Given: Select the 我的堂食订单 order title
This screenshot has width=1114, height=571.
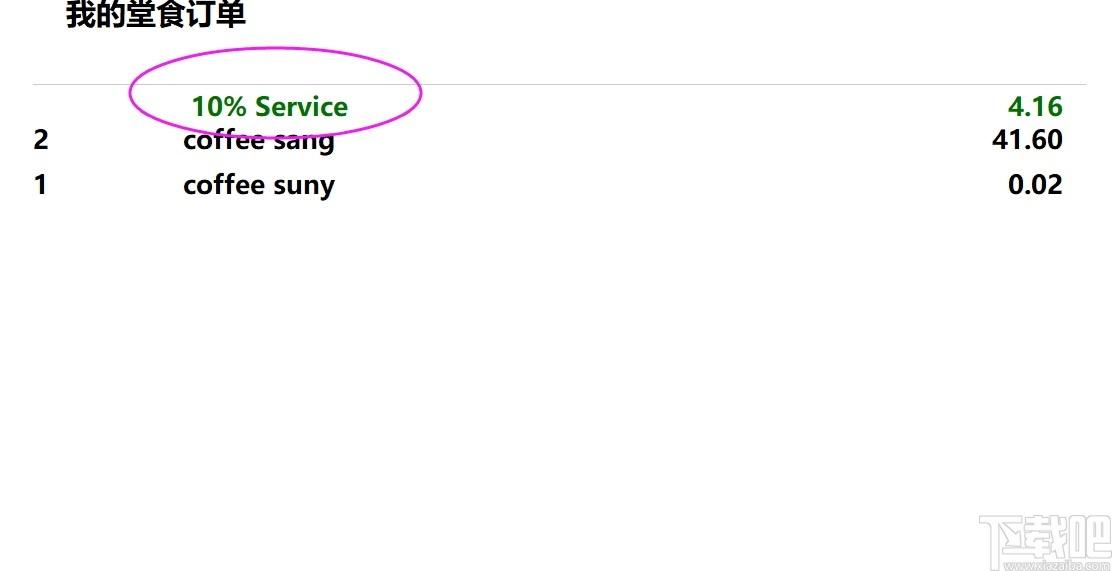Looking at the screenshot, I should 156,15.
